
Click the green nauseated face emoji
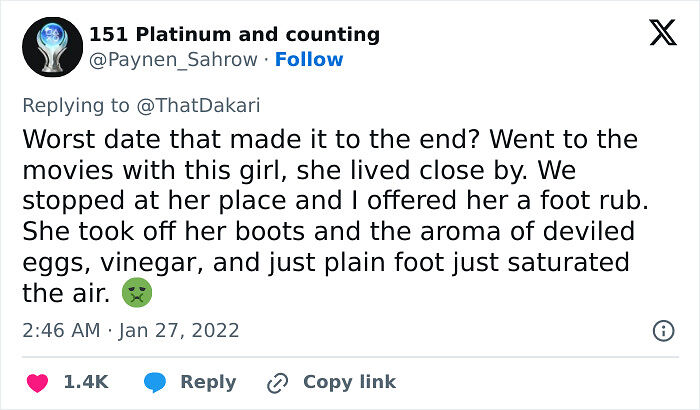pyautogui.click(x=134, y=294)
